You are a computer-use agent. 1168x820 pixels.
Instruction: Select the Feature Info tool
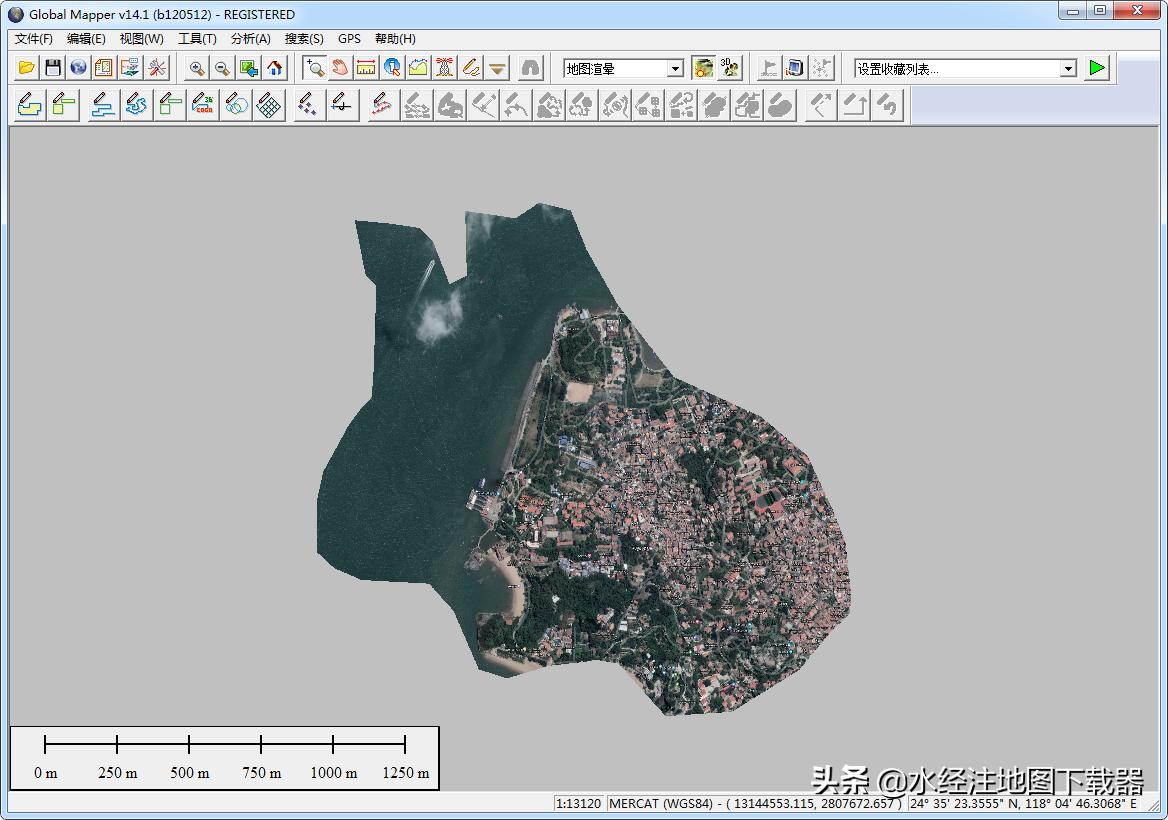click(x=392, y=68)
